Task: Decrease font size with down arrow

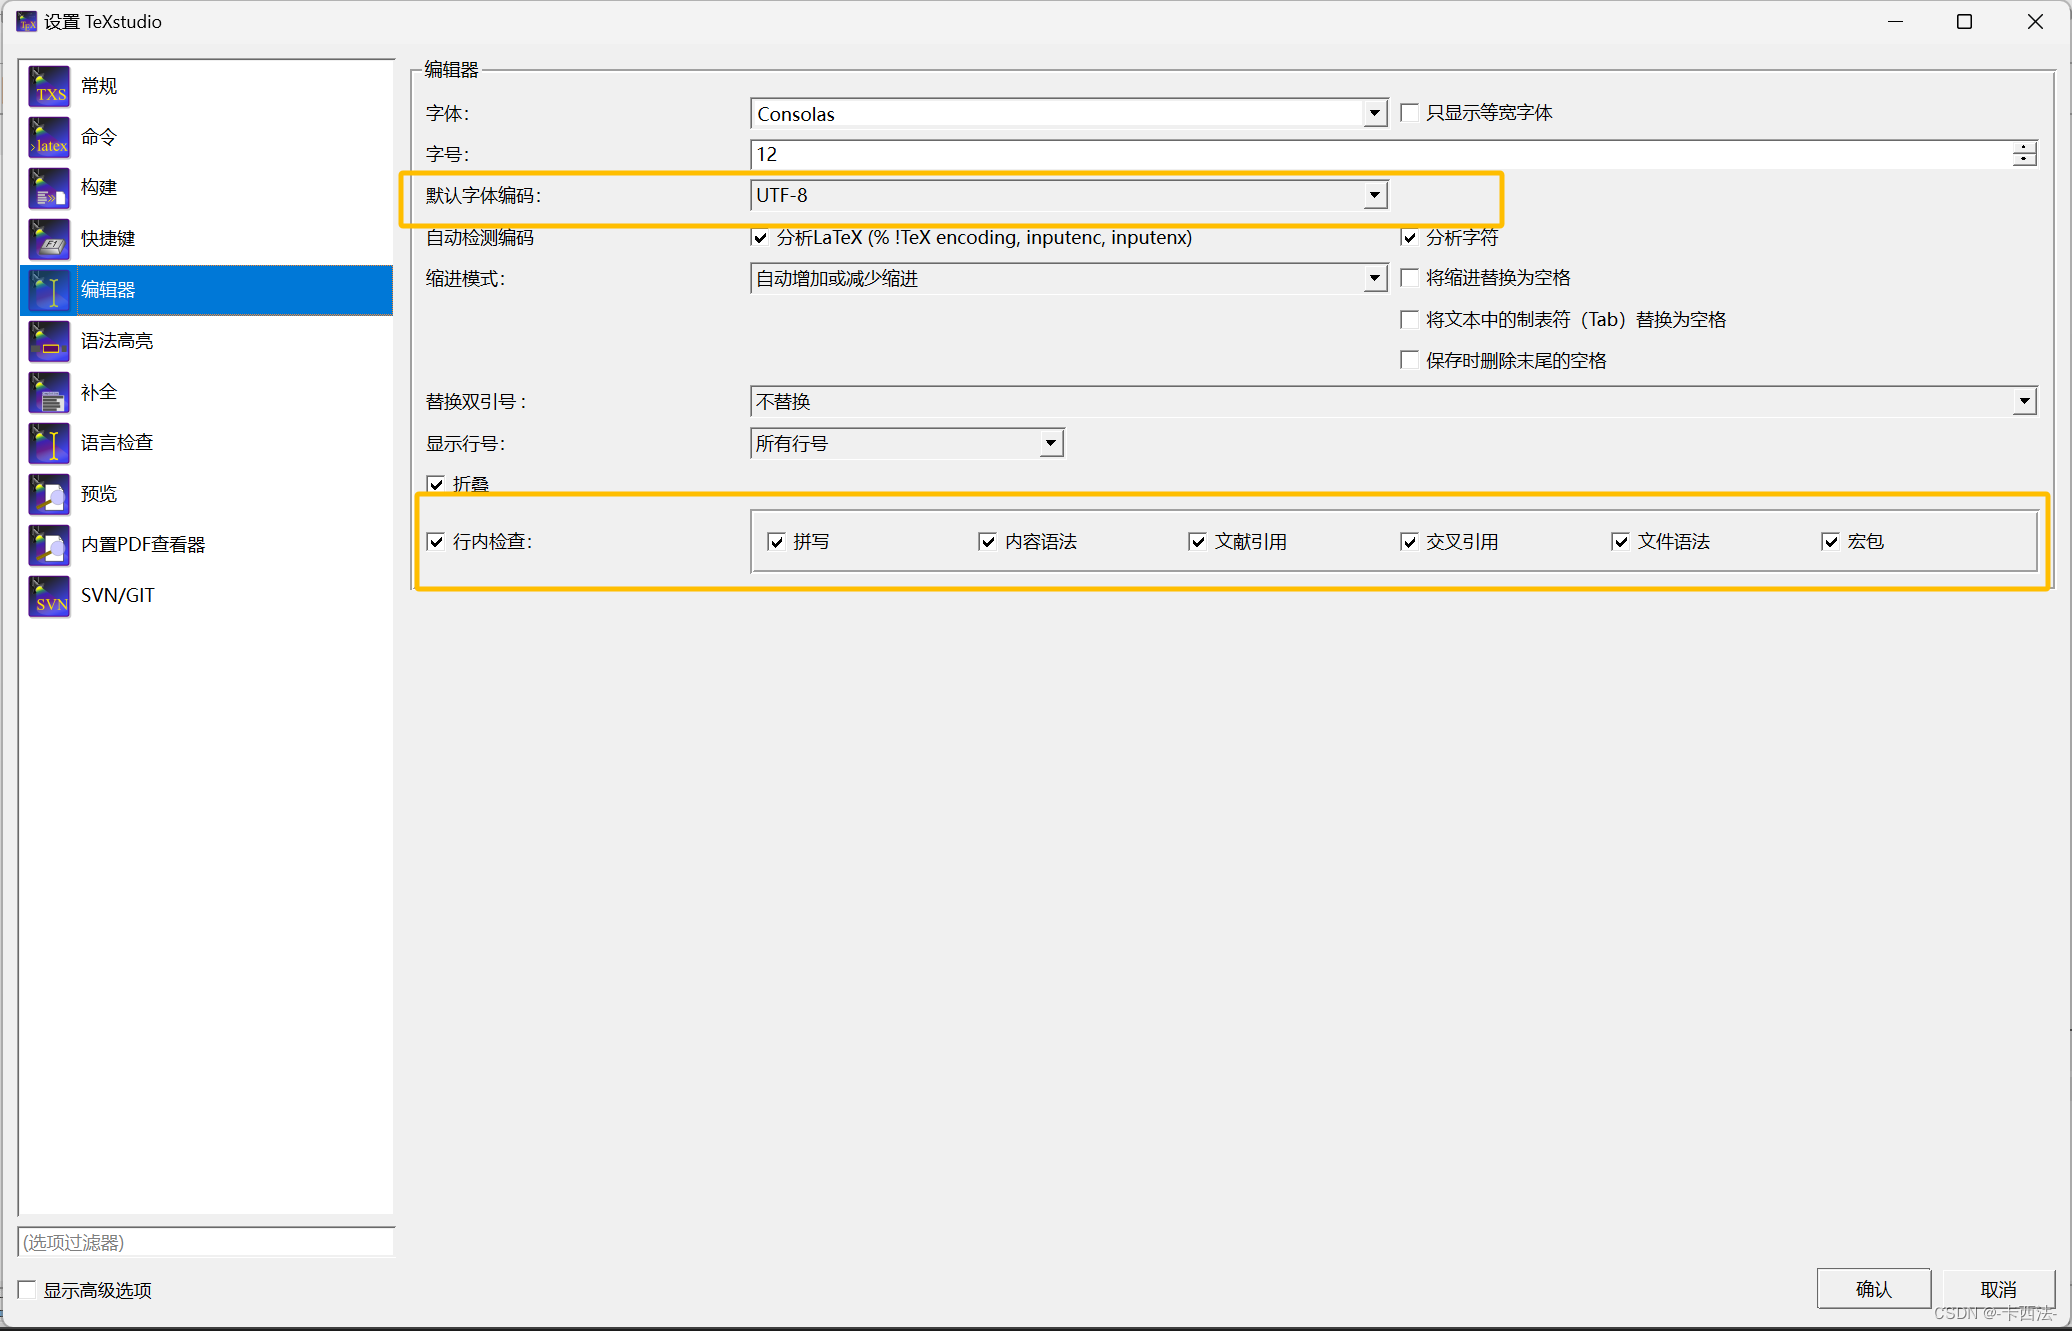Action: [2025, 160]
